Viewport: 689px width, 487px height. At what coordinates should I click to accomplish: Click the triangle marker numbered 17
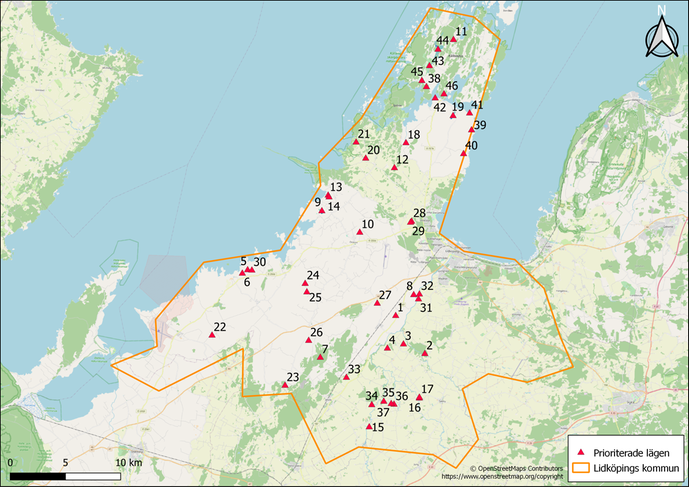click(x=419, y=397)
